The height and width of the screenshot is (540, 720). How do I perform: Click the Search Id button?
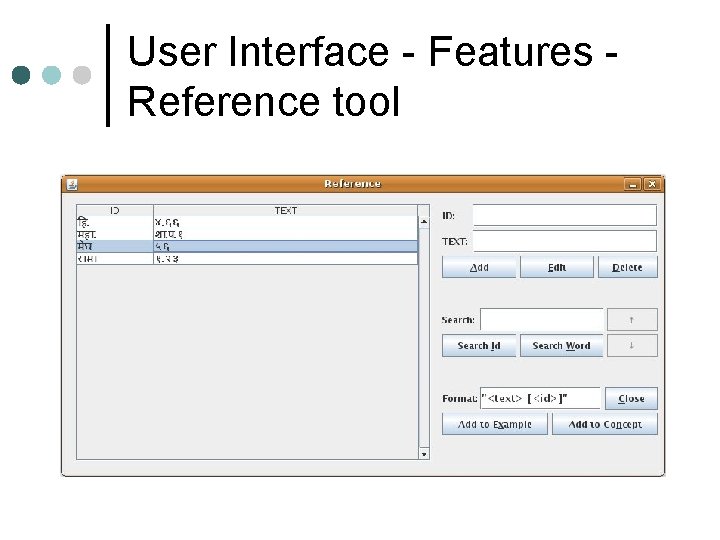479,345
